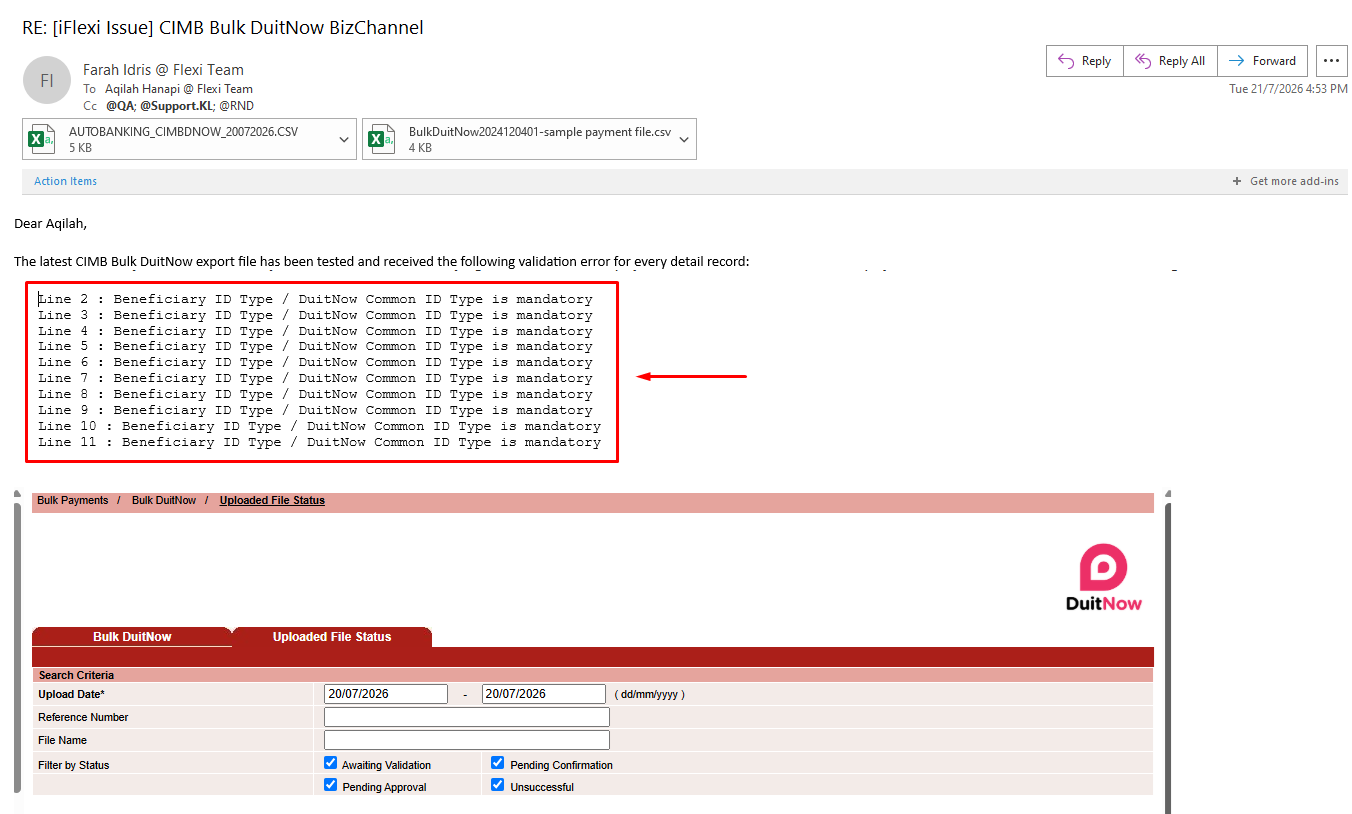Image resolution: width=1352 pixels, height=814 pixels.
Task: Click the DuitNow logo
Action: coord(1103,578)
